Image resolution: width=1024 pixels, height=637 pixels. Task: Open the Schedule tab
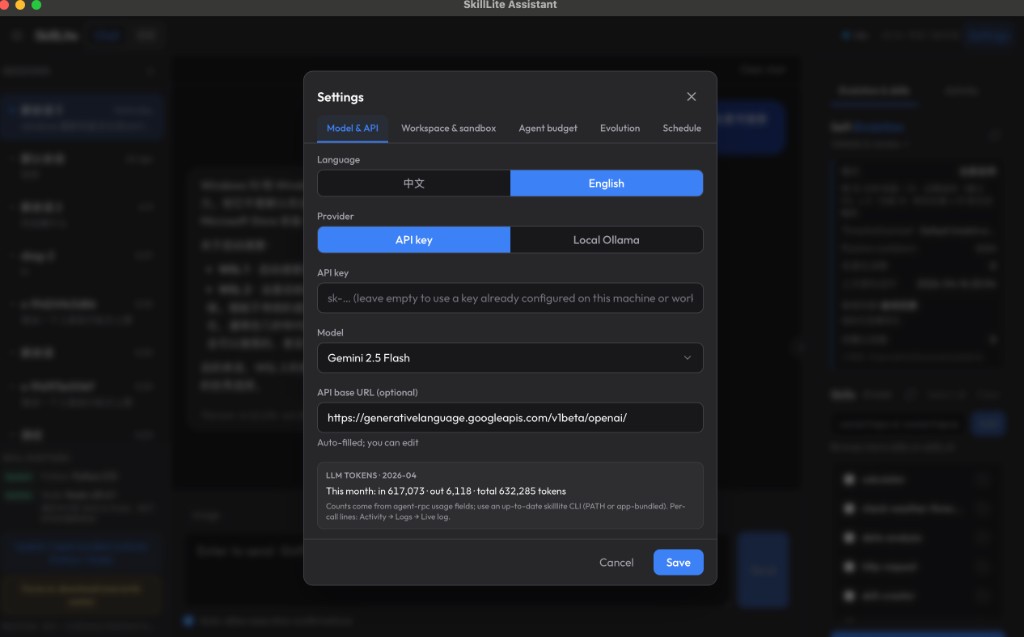click(681, 128)
